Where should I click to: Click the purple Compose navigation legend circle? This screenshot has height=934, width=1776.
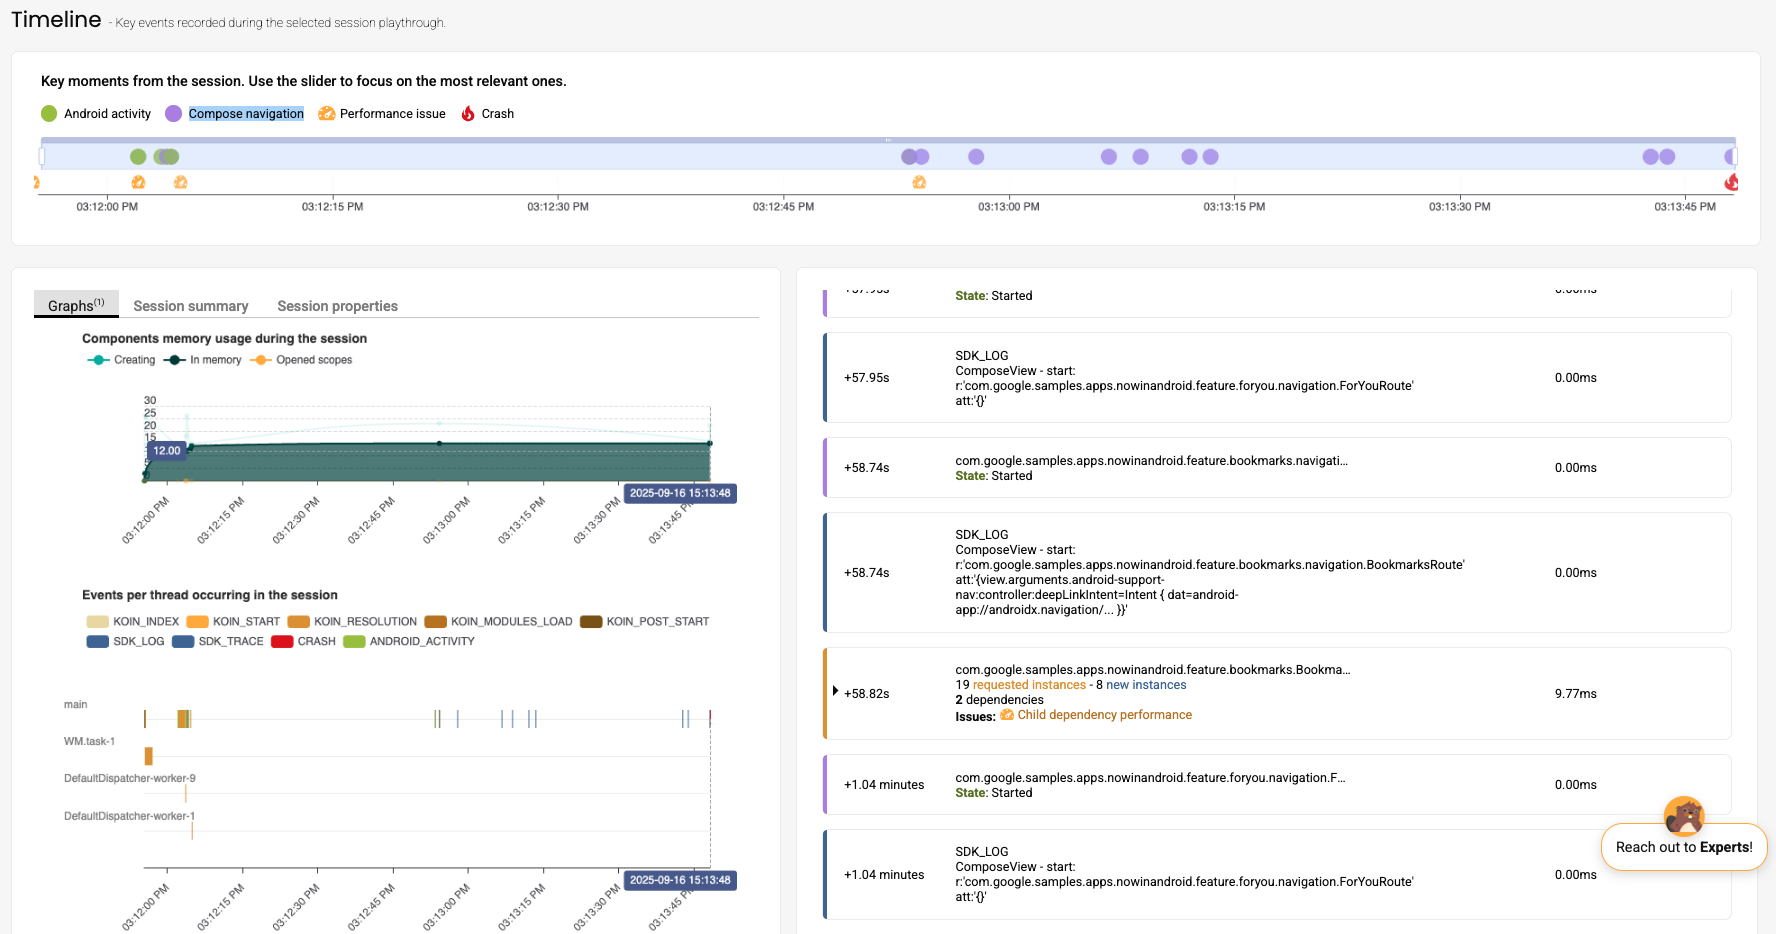coord(174,114)
